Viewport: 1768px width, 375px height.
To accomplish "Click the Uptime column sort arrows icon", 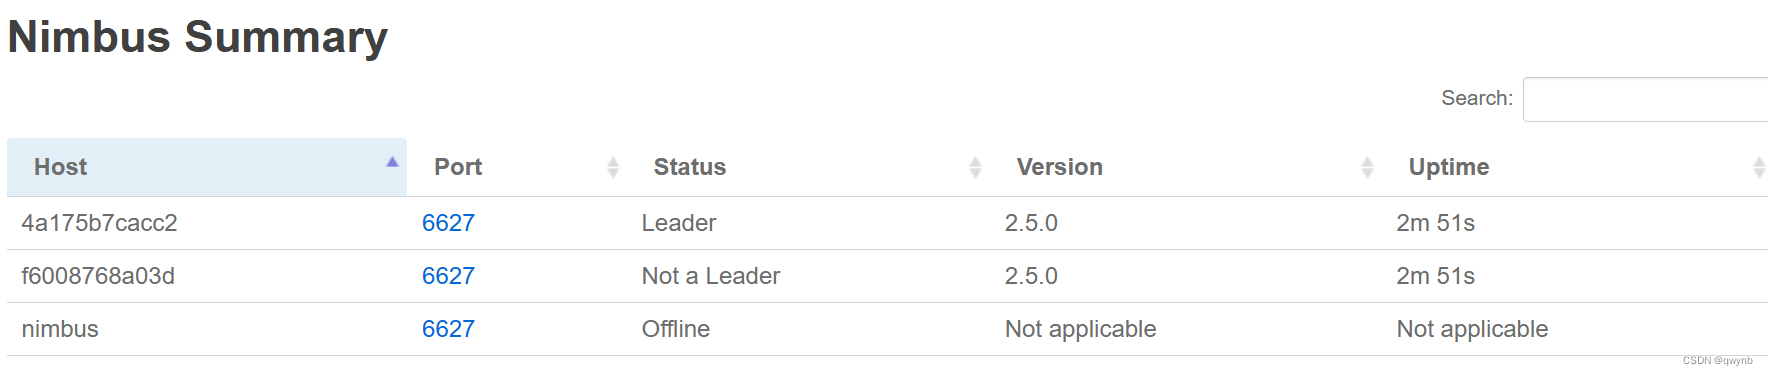I will click(x=1759, y=168).
